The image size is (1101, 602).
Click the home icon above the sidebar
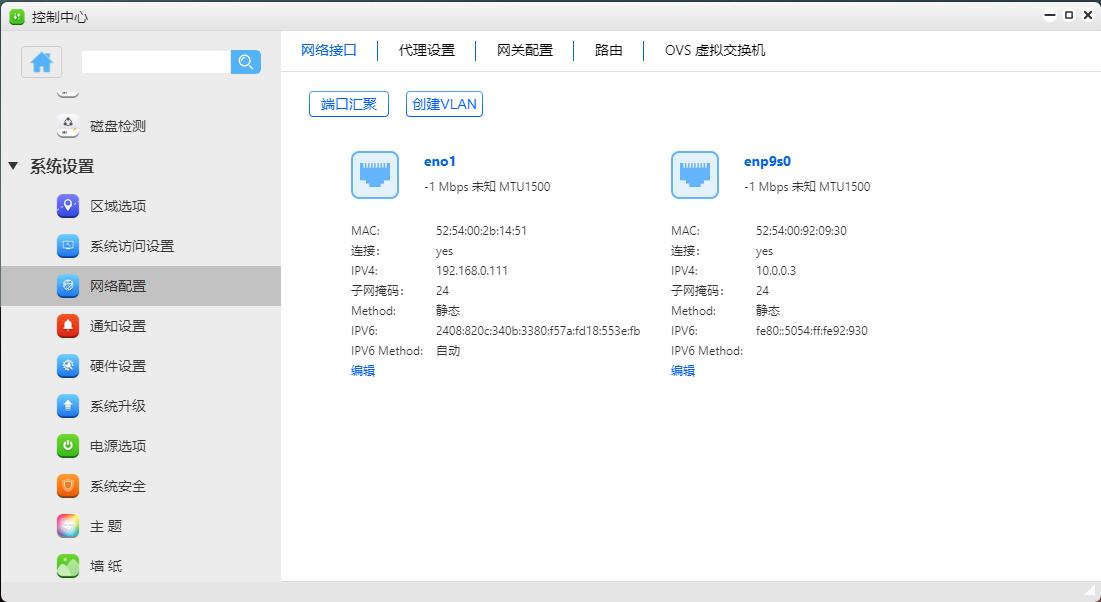[x=41, y=61]
